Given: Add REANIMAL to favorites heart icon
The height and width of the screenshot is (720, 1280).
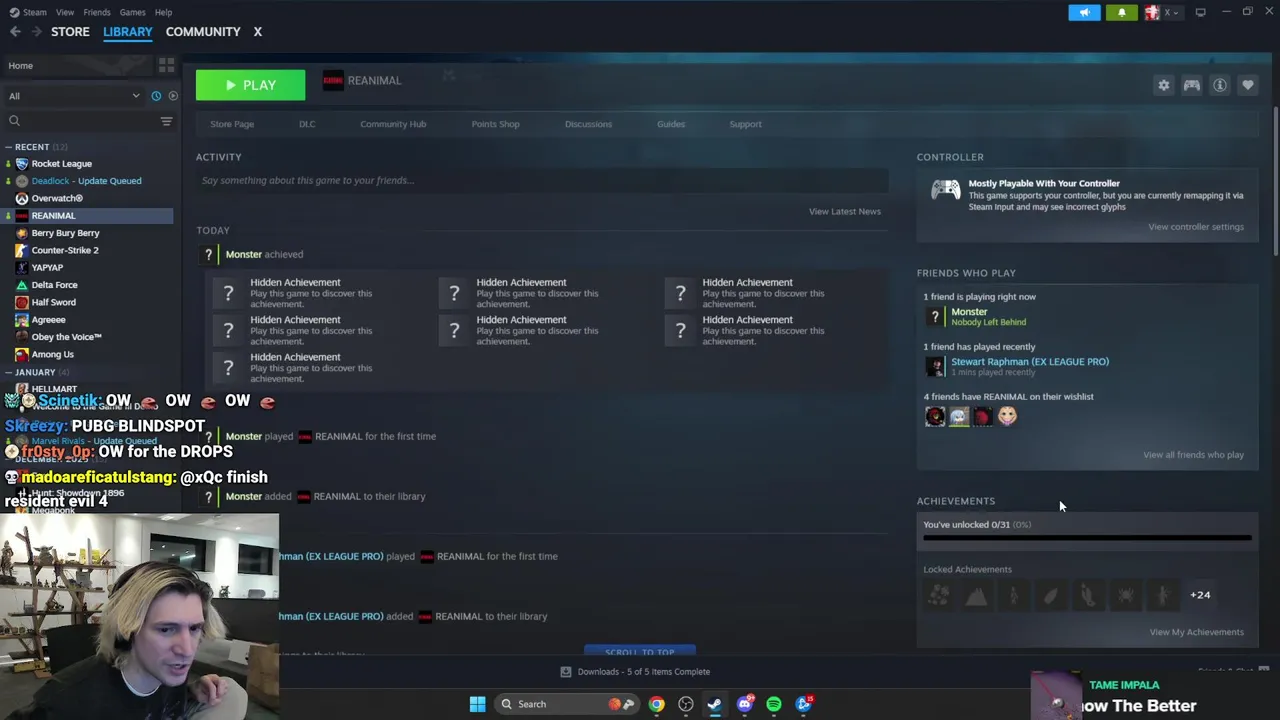Looking at the screenshot, I should (x=1247, y=86).
